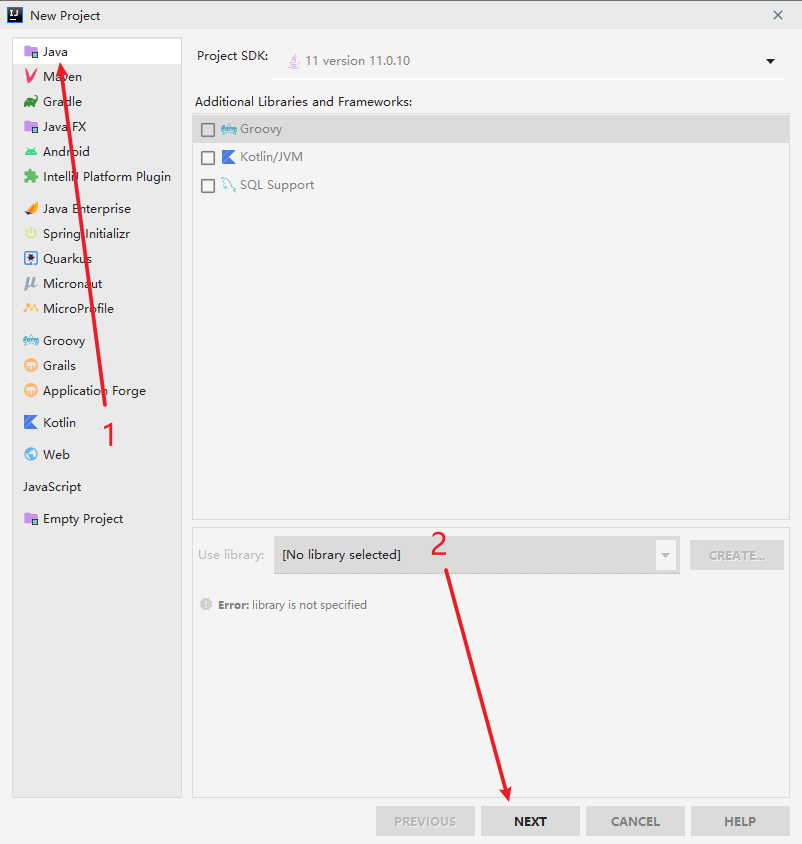Select the Java project type icon

tap(31, 52)
